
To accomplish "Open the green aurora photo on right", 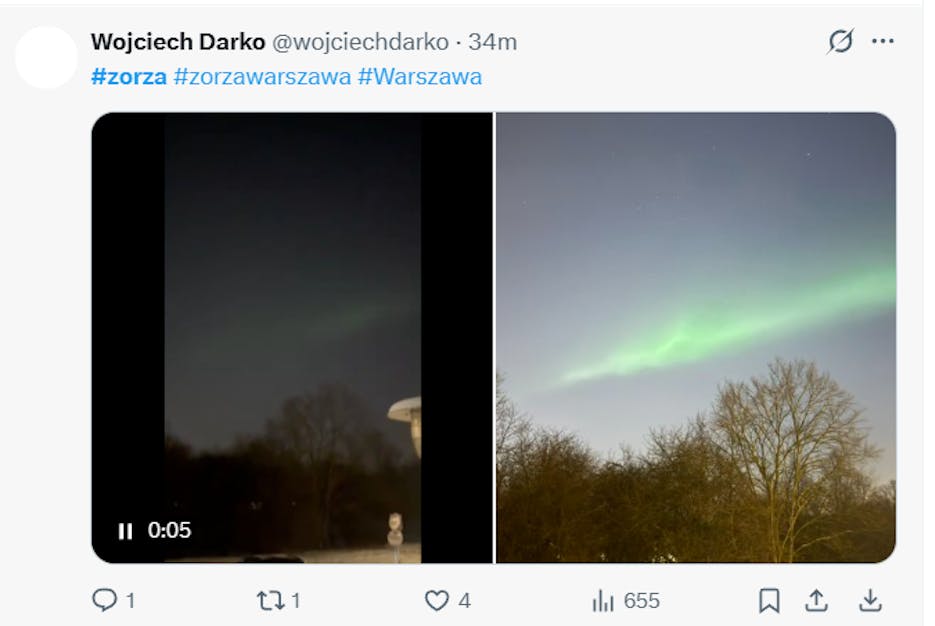I will (x=695, y=337).
